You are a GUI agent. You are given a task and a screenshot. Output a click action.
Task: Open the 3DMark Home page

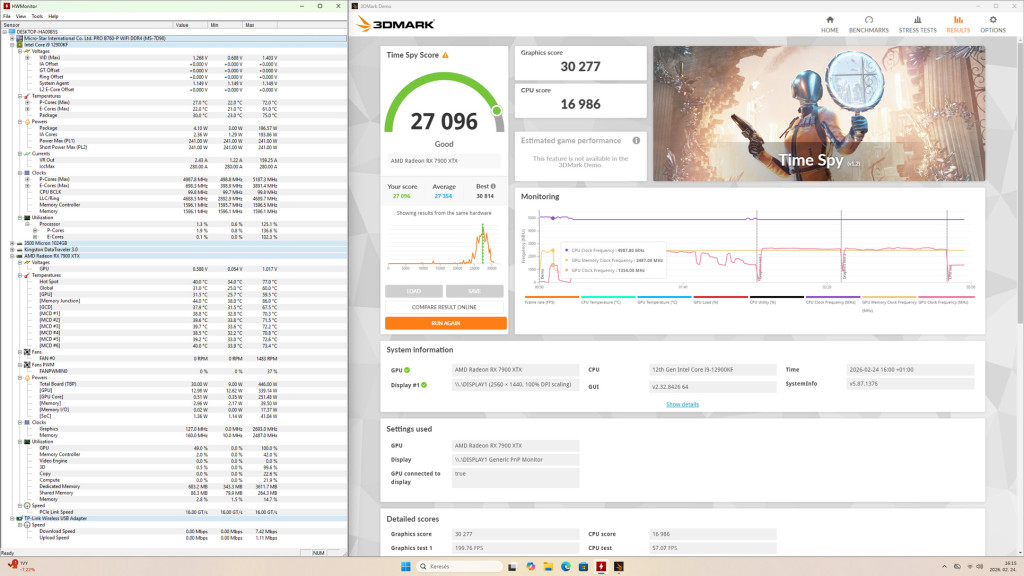tap(829, 24)
